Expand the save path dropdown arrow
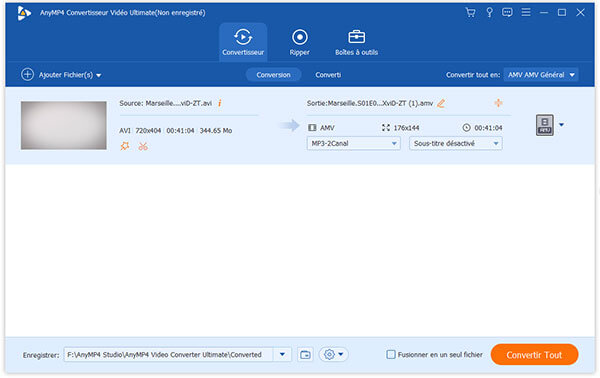The image size is (600, 378). 282,355
